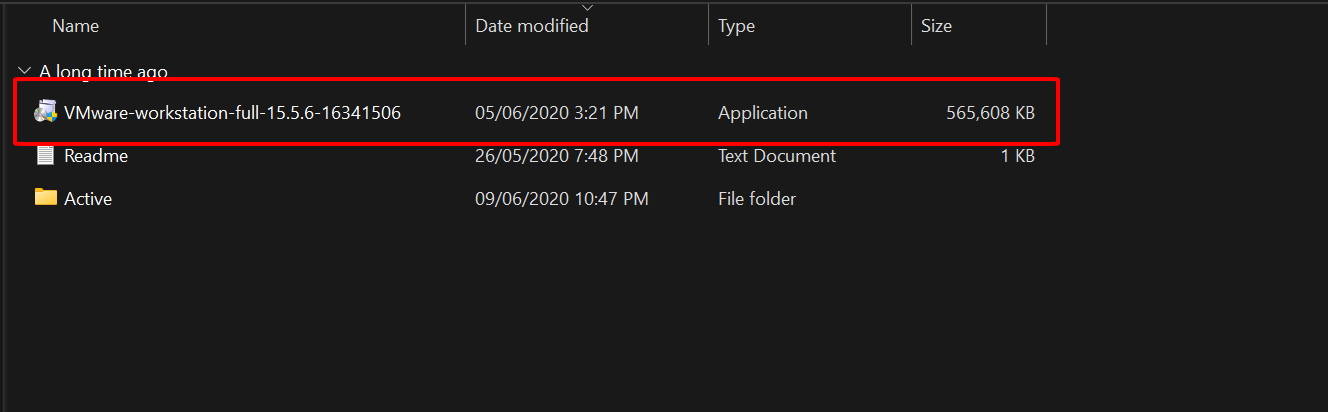Click the Type column header

coord(736,26)
